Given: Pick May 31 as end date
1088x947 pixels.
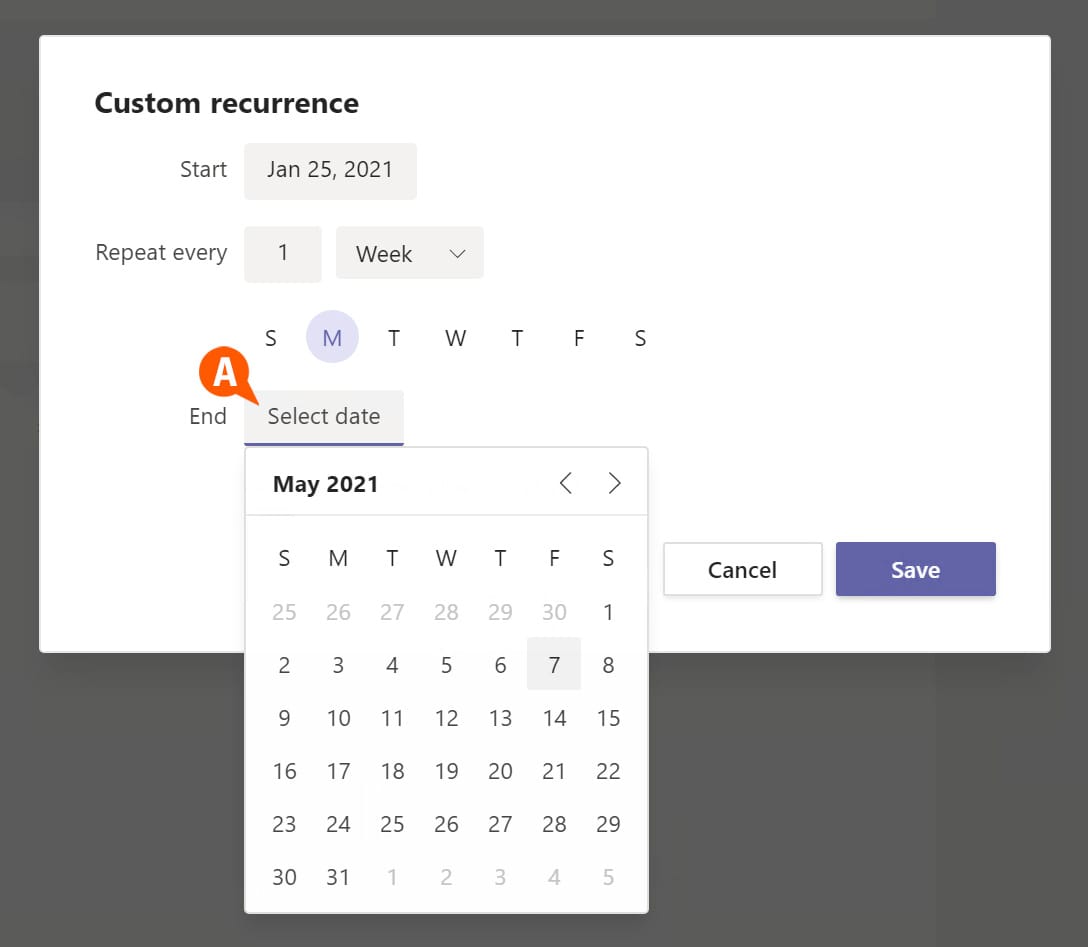Looking at the screenshot, I should [338, 877].
